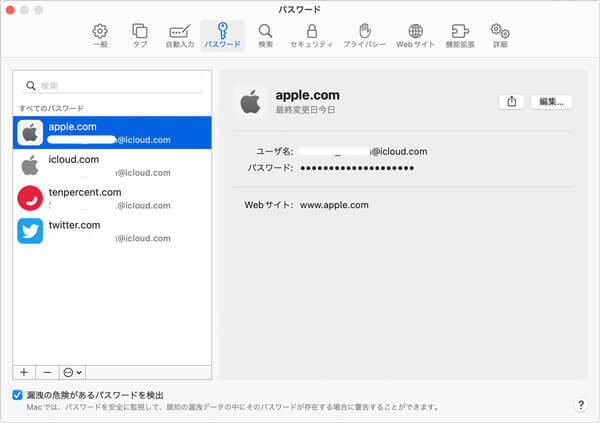Open the Extensions (機能拡張) puzzle tab
The height and width of the screenshot is (423, 600).
pos(460,36)
